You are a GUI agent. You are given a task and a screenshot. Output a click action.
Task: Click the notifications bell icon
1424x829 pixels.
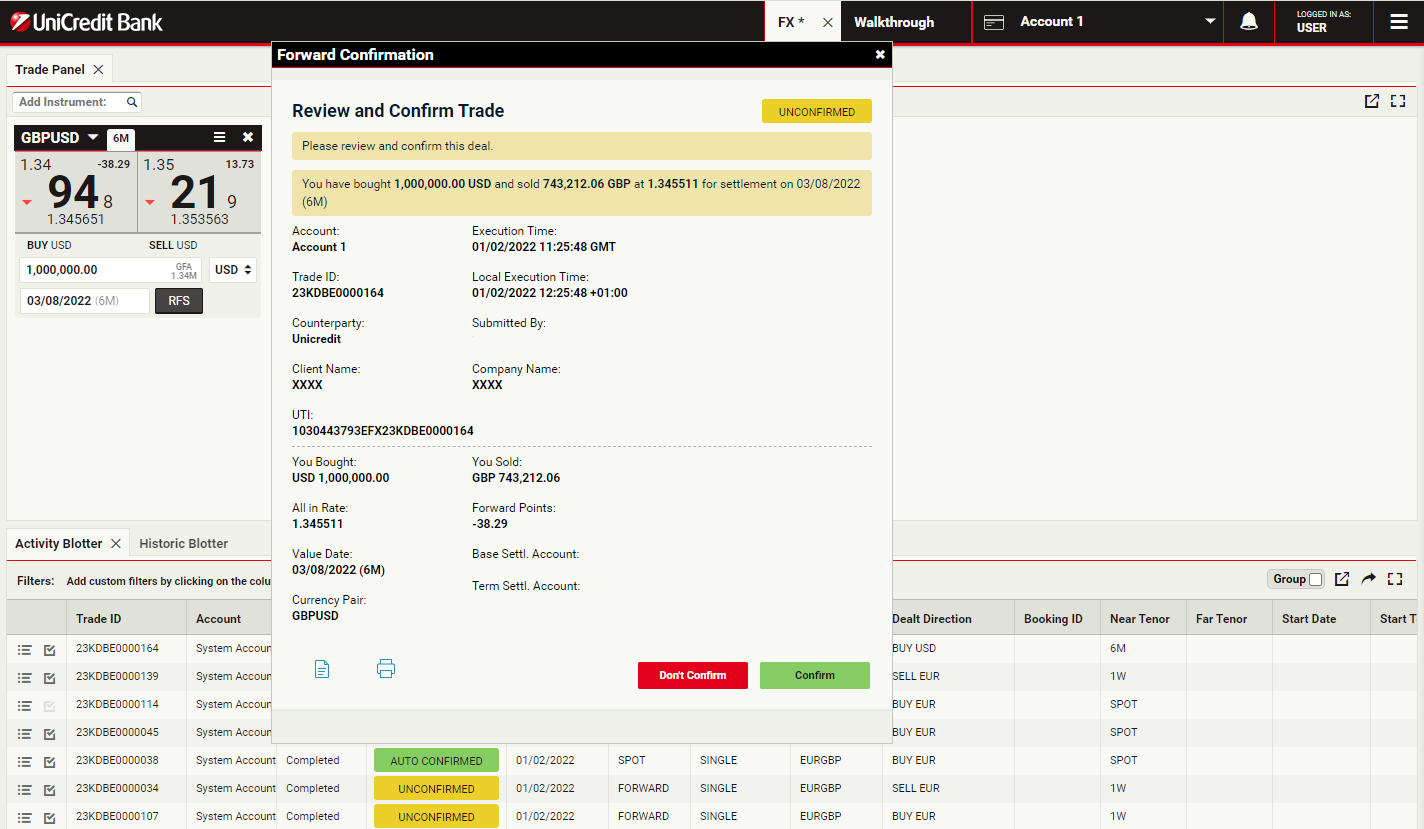[1248, 22]
